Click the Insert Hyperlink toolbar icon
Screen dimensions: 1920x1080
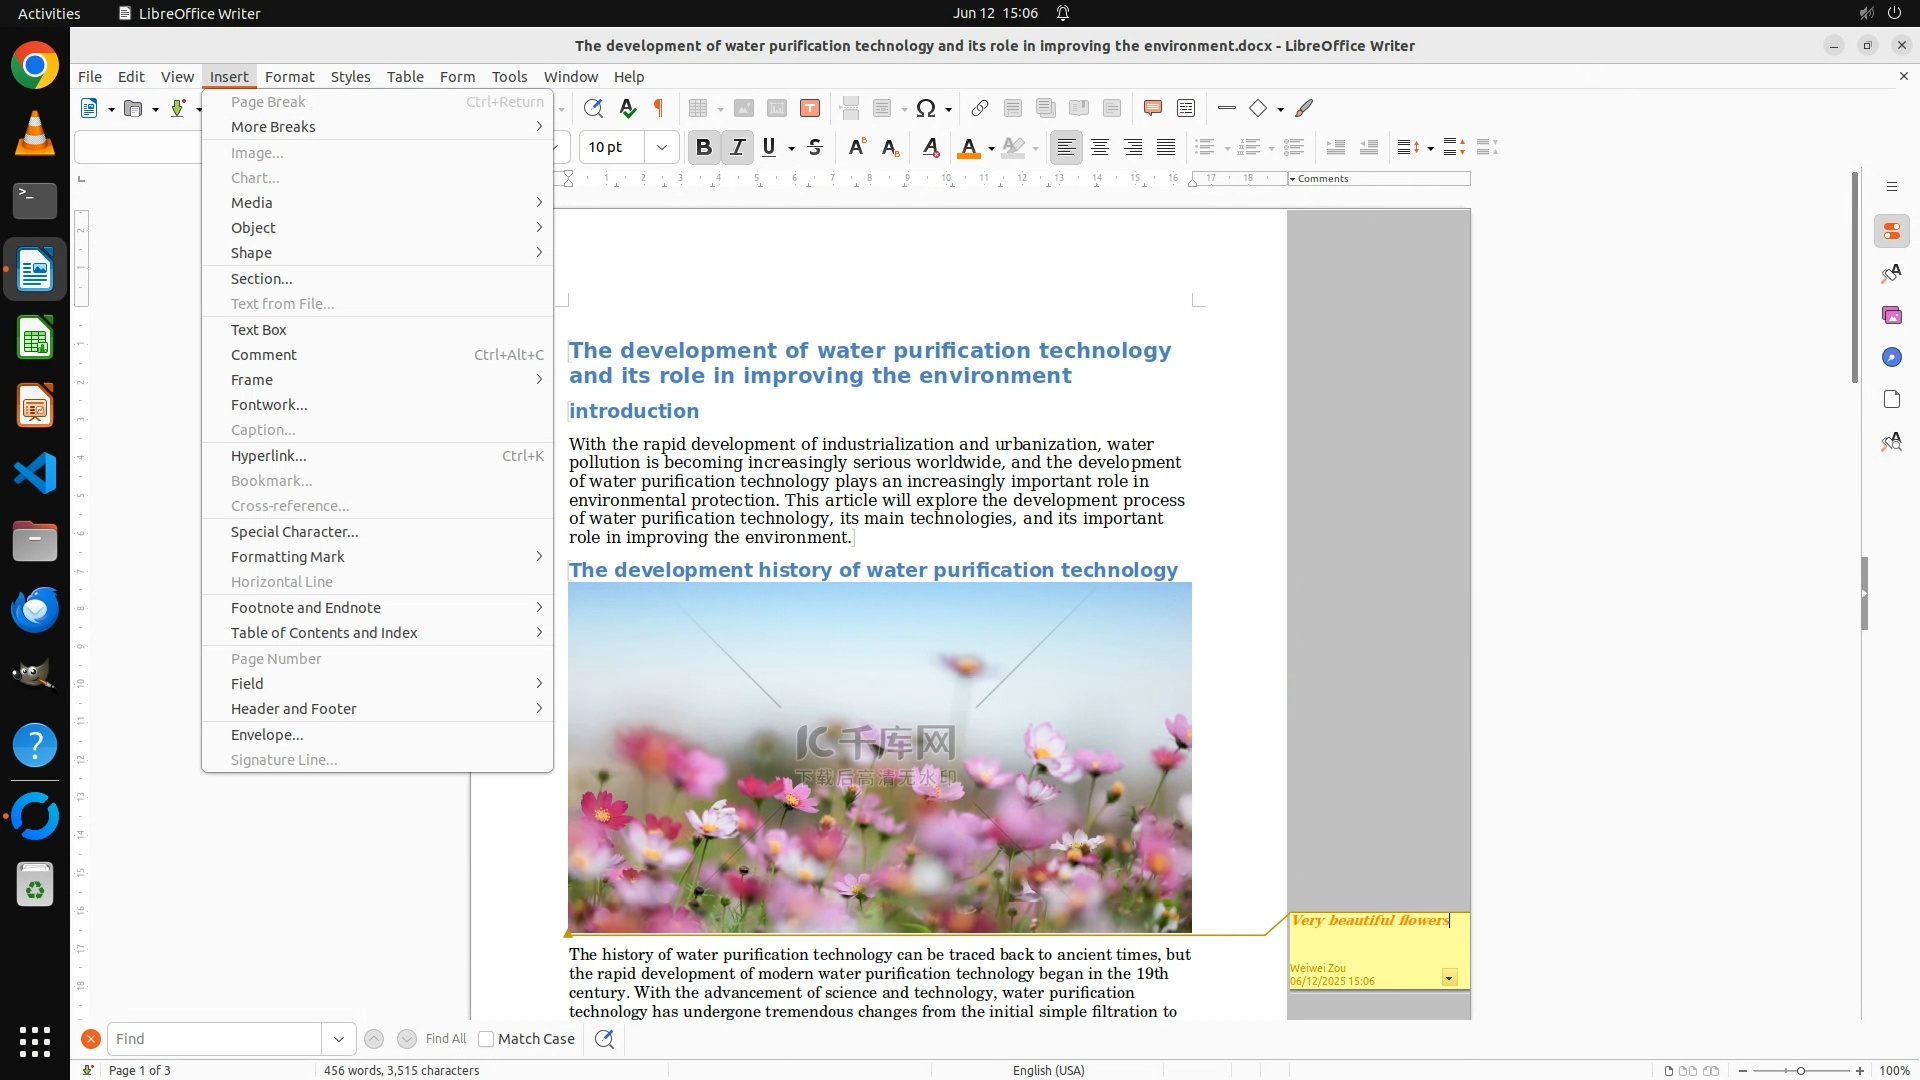click(980, 108)
